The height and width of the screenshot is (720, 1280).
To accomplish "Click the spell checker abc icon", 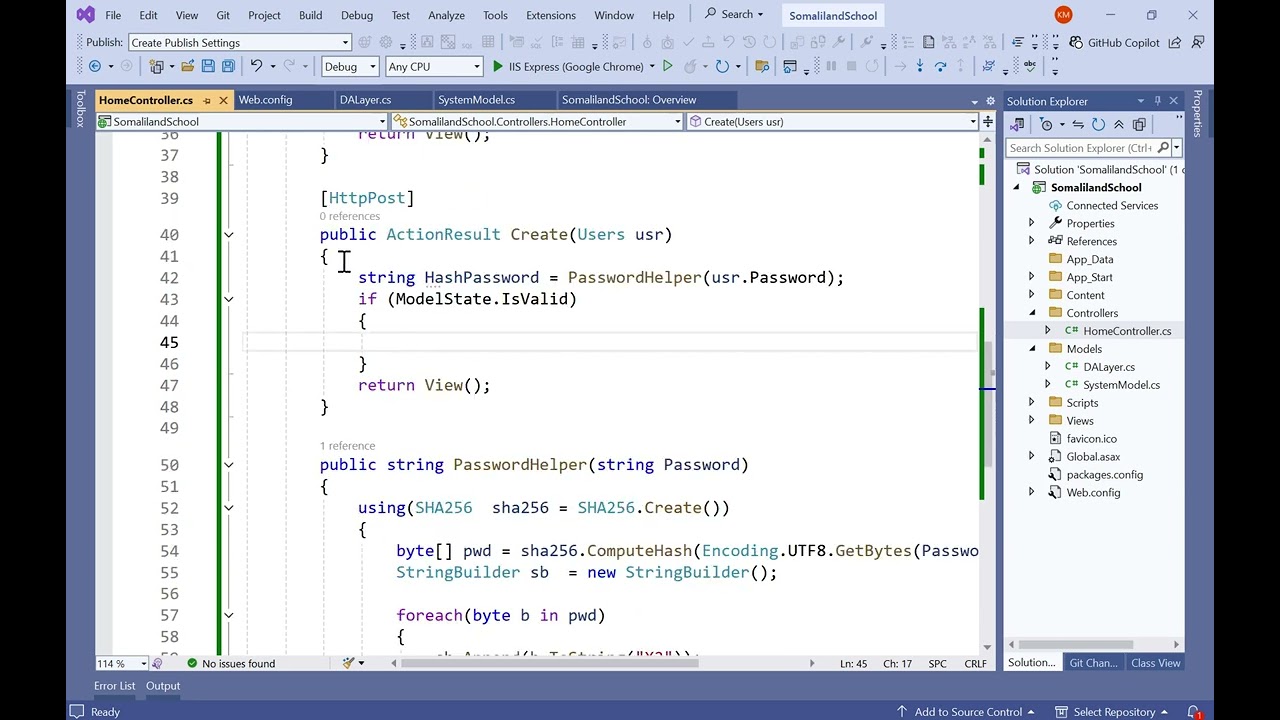I will (x=1029, y=66).
